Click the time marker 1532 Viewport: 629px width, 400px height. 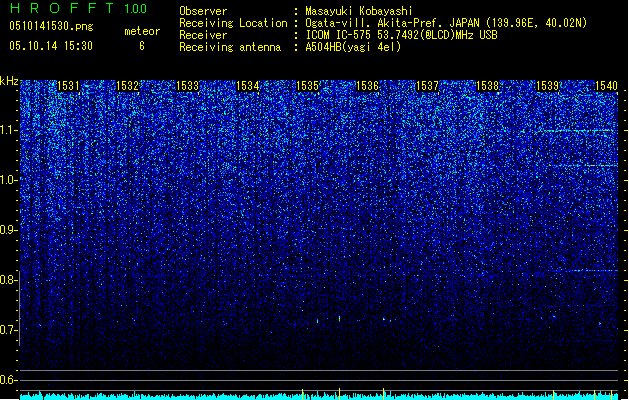point(127,86)
